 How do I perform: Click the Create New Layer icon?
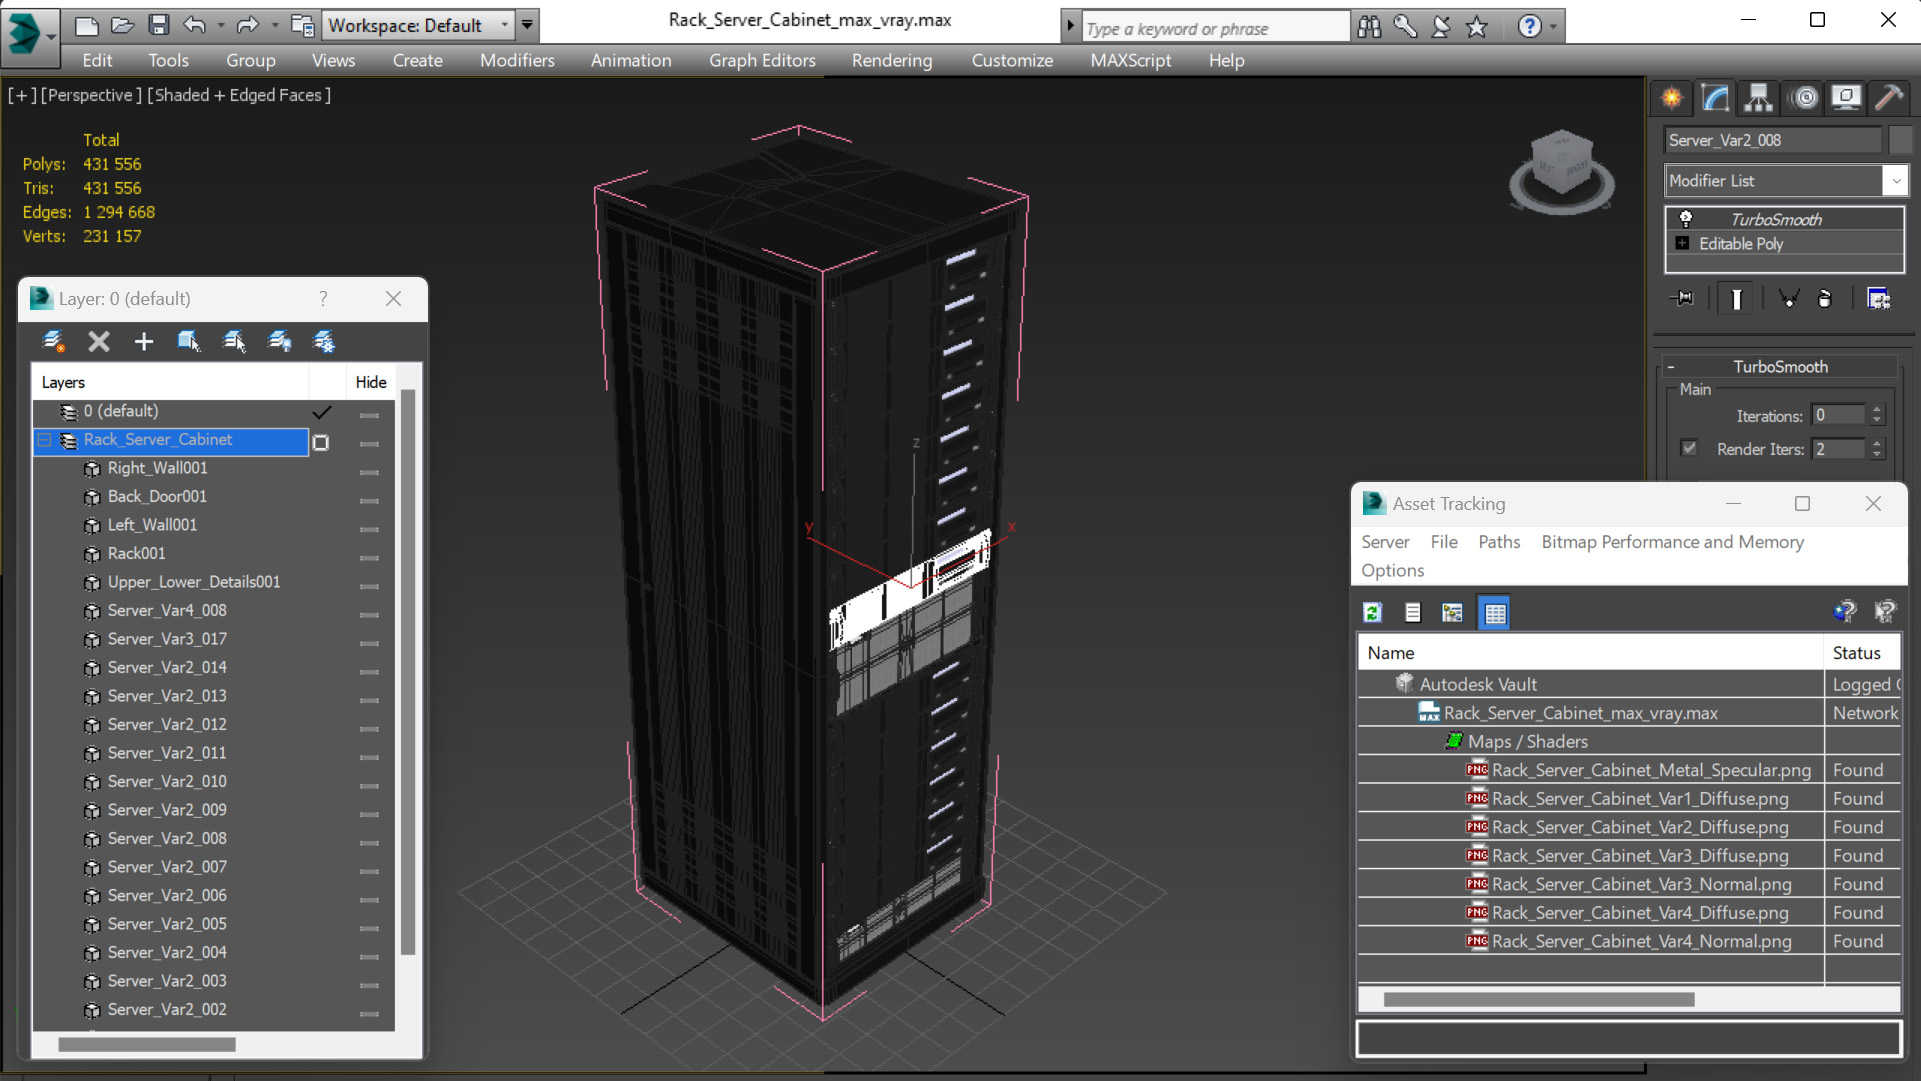click(54, 342)
